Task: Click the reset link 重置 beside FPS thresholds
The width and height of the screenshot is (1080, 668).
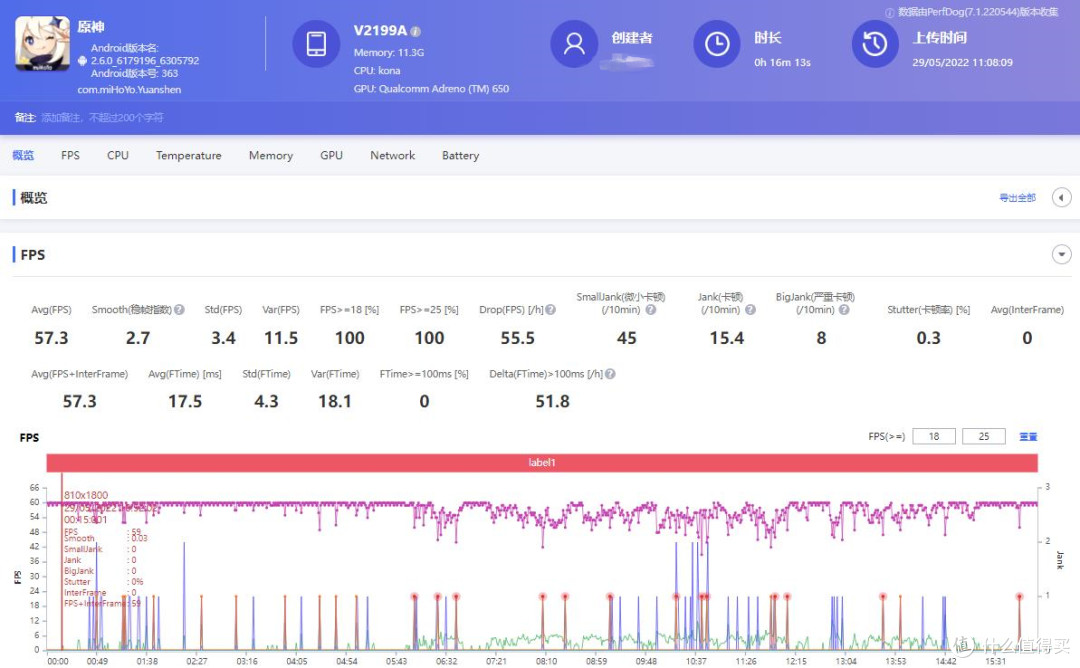Action: [1028, 437]
